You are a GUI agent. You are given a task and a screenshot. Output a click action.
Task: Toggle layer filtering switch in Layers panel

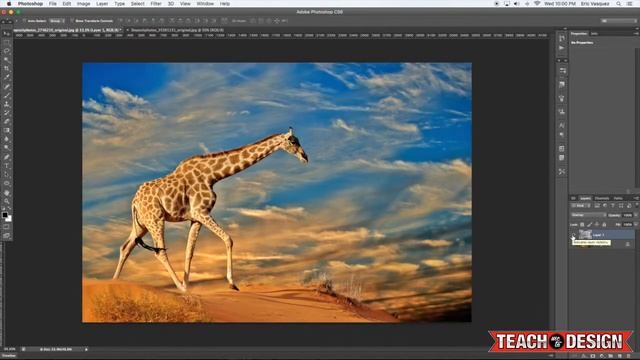coord(636,206)
